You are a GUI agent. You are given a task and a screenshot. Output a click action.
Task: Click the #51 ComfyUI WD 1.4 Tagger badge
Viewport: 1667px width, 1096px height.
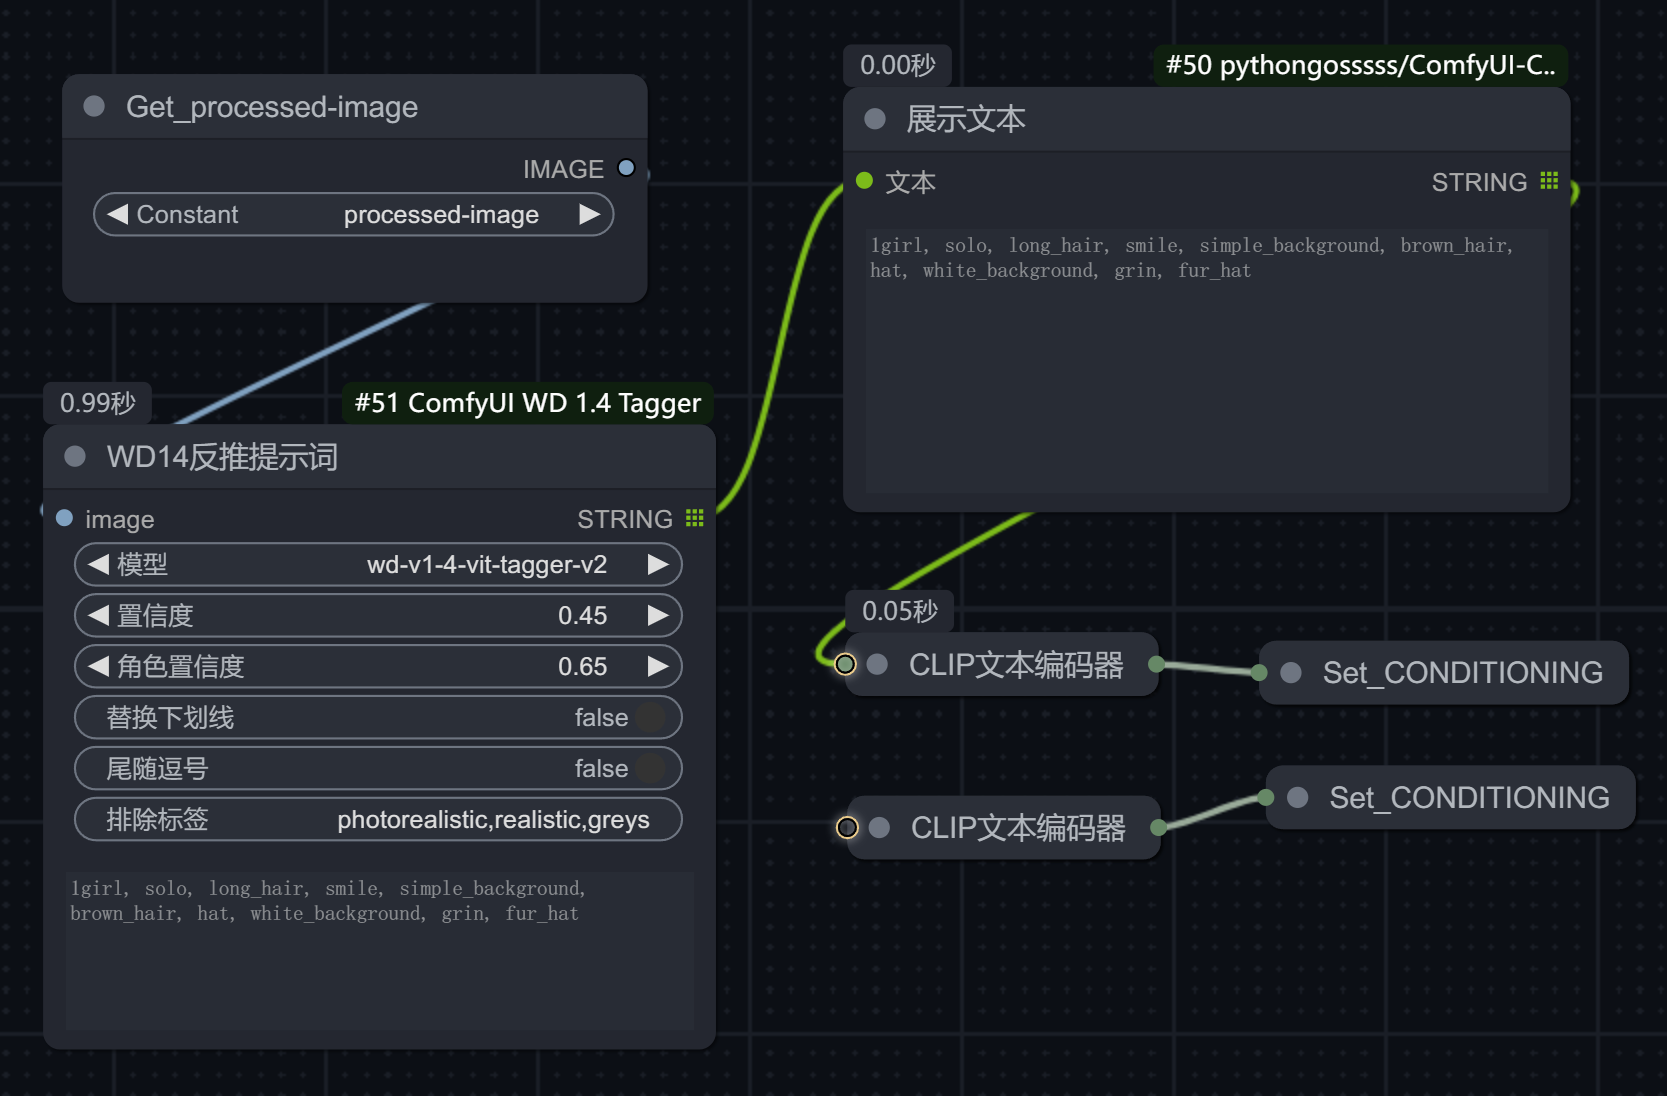[x=528, y=403]
